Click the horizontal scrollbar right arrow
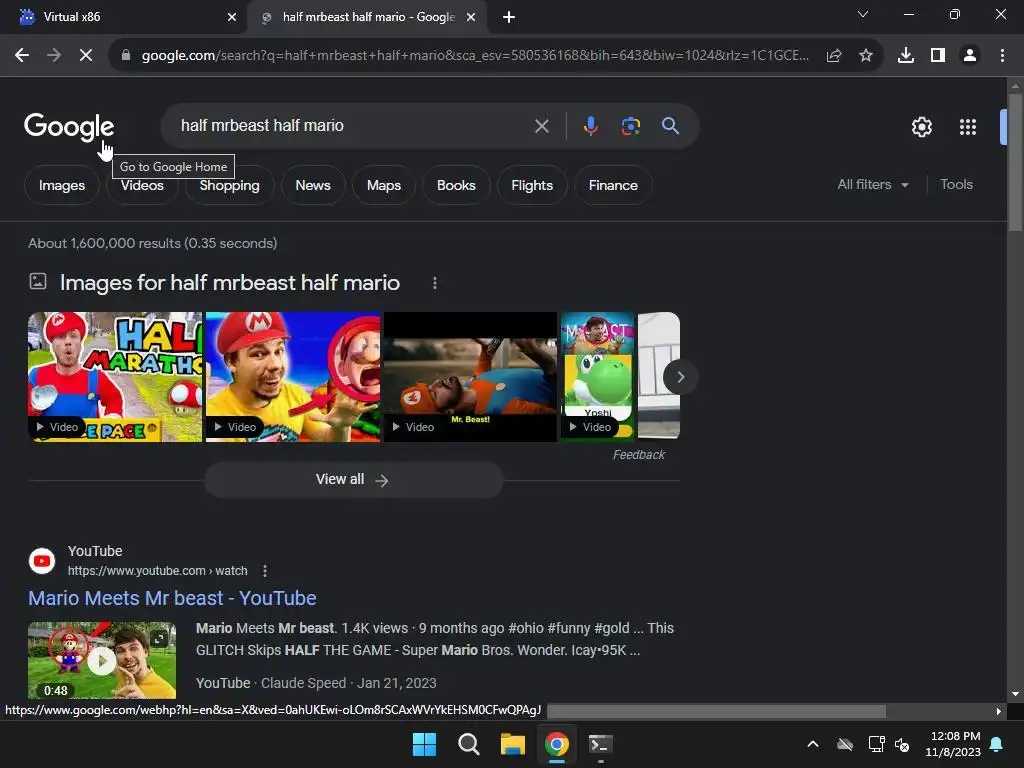 (999, 711)
